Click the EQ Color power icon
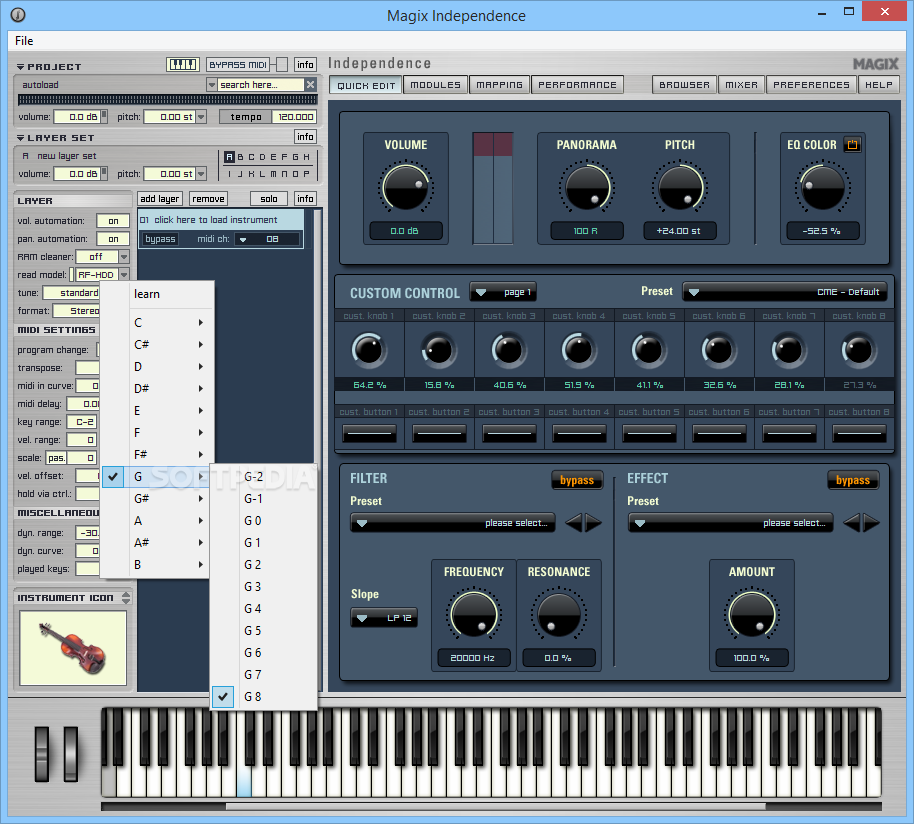 pyautogui.click(x=852, y=145)
